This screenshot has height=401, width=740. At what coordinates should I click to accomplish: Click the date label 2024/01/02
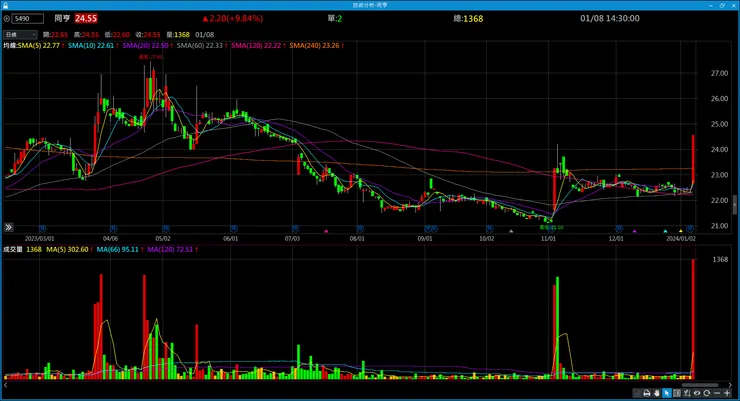(681, 239)
